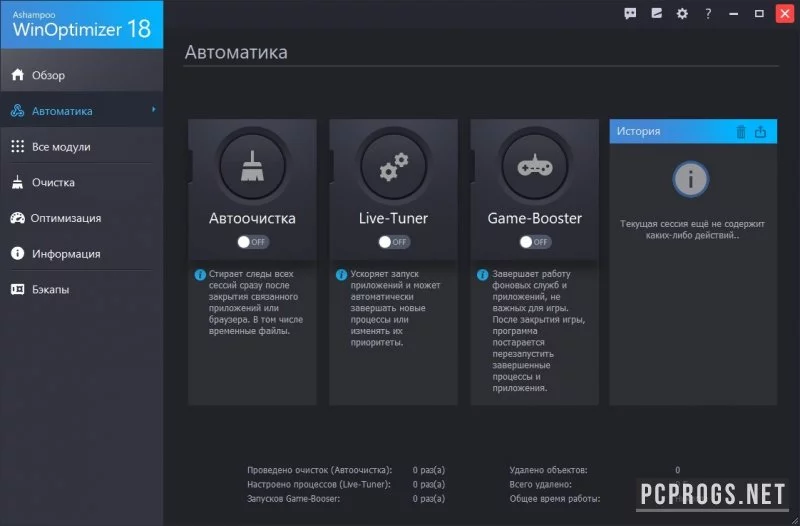Click the Game-Booster title text

[x=535, y=218]
